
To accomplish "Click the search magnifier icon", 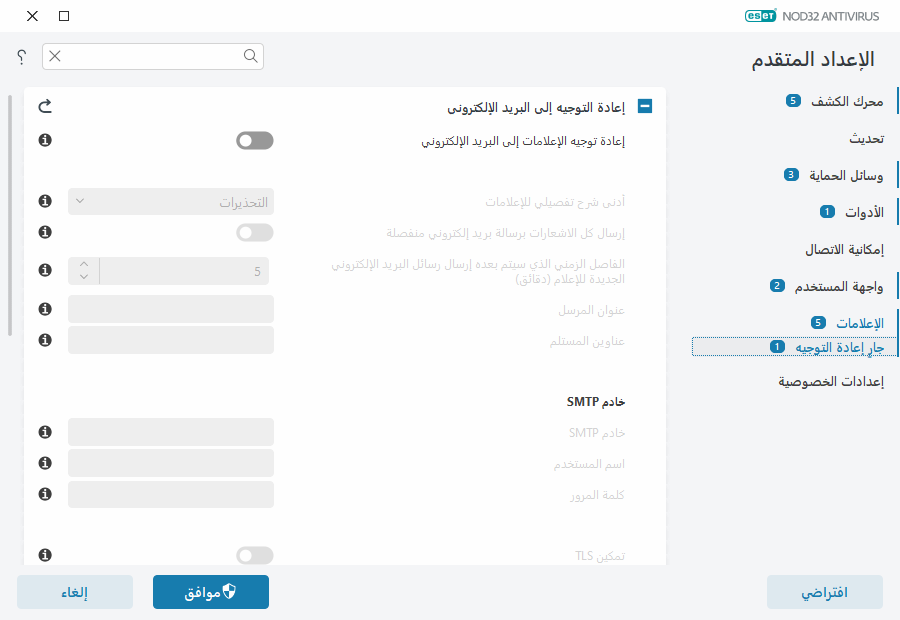I will (x=250, y=56).
